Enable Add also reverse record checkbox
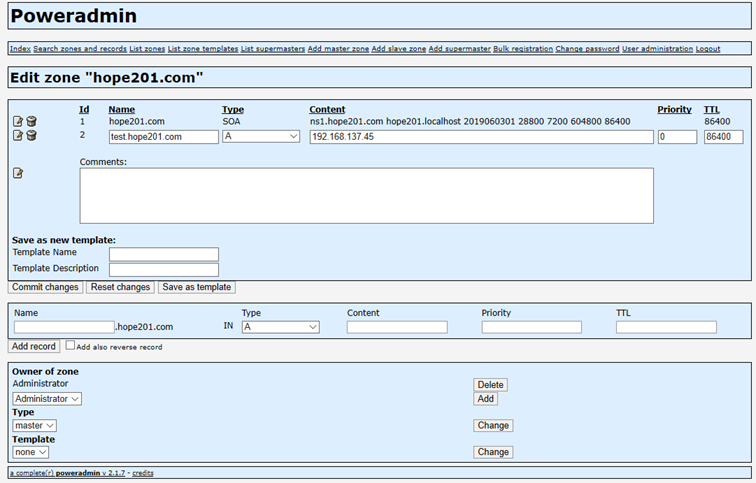This screenshot has height=483, width=756. coord(70,345)
